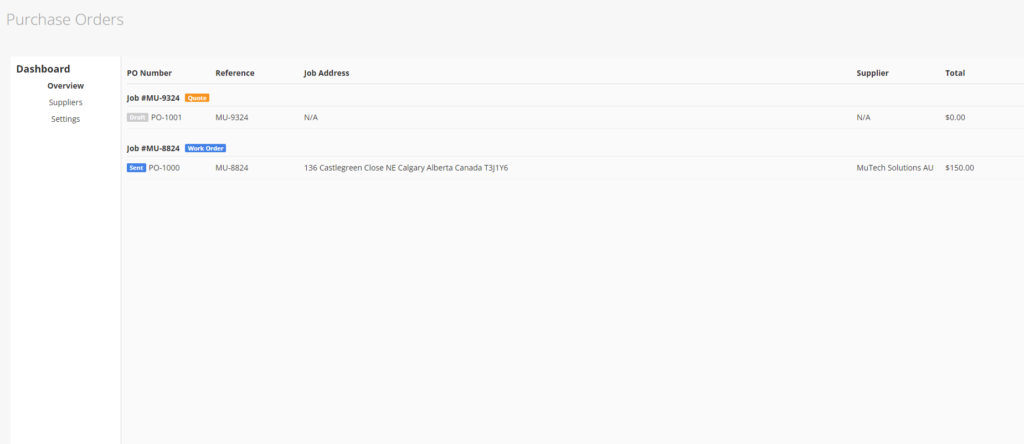Screen dimensions: 1024x444
Task: Select supplier MuTech Solutions AU
Action: coord(895,168)
